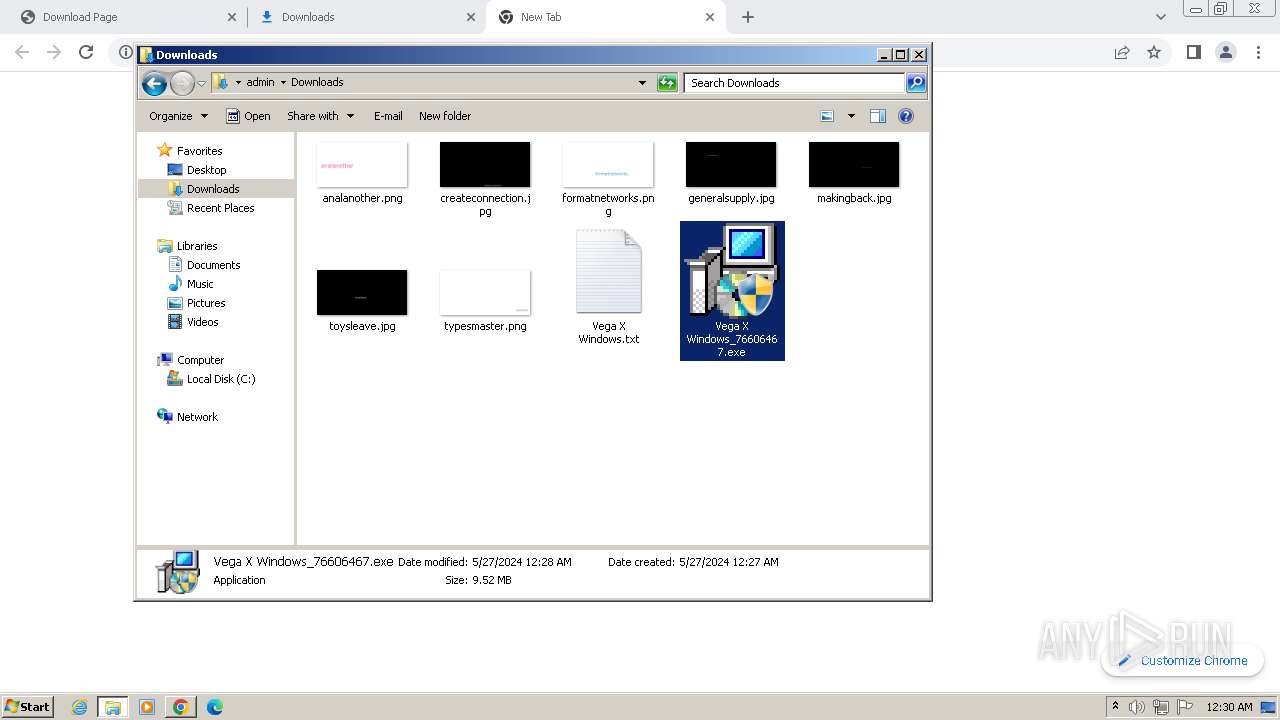Launch Internet Explorer from taskbar

point(79,707)
